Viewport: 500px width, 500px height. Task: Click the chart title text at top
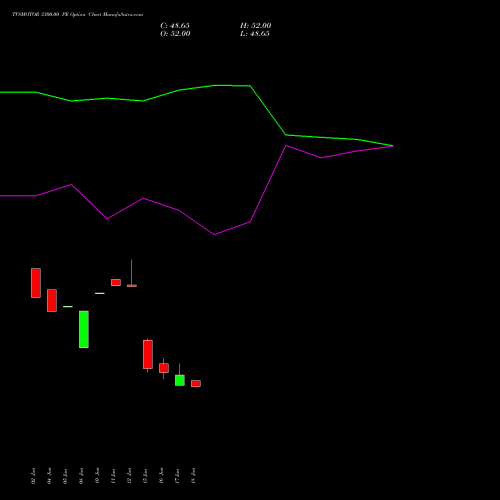(x=77, y=14)
